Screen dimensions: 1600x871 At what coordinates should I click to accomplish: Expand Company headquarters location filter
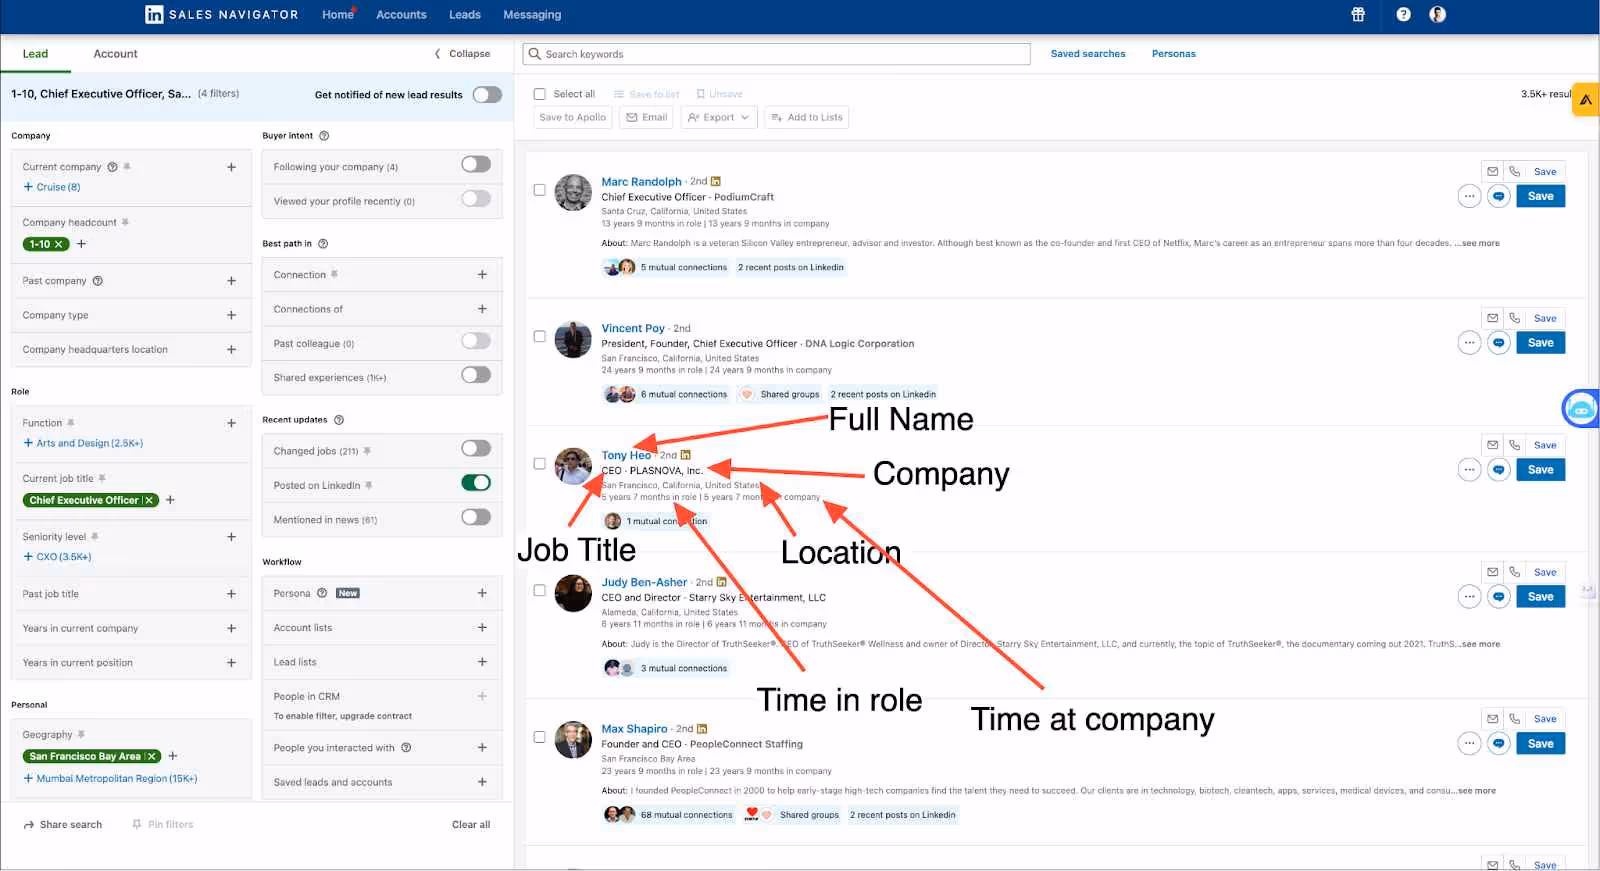[231, 350]
